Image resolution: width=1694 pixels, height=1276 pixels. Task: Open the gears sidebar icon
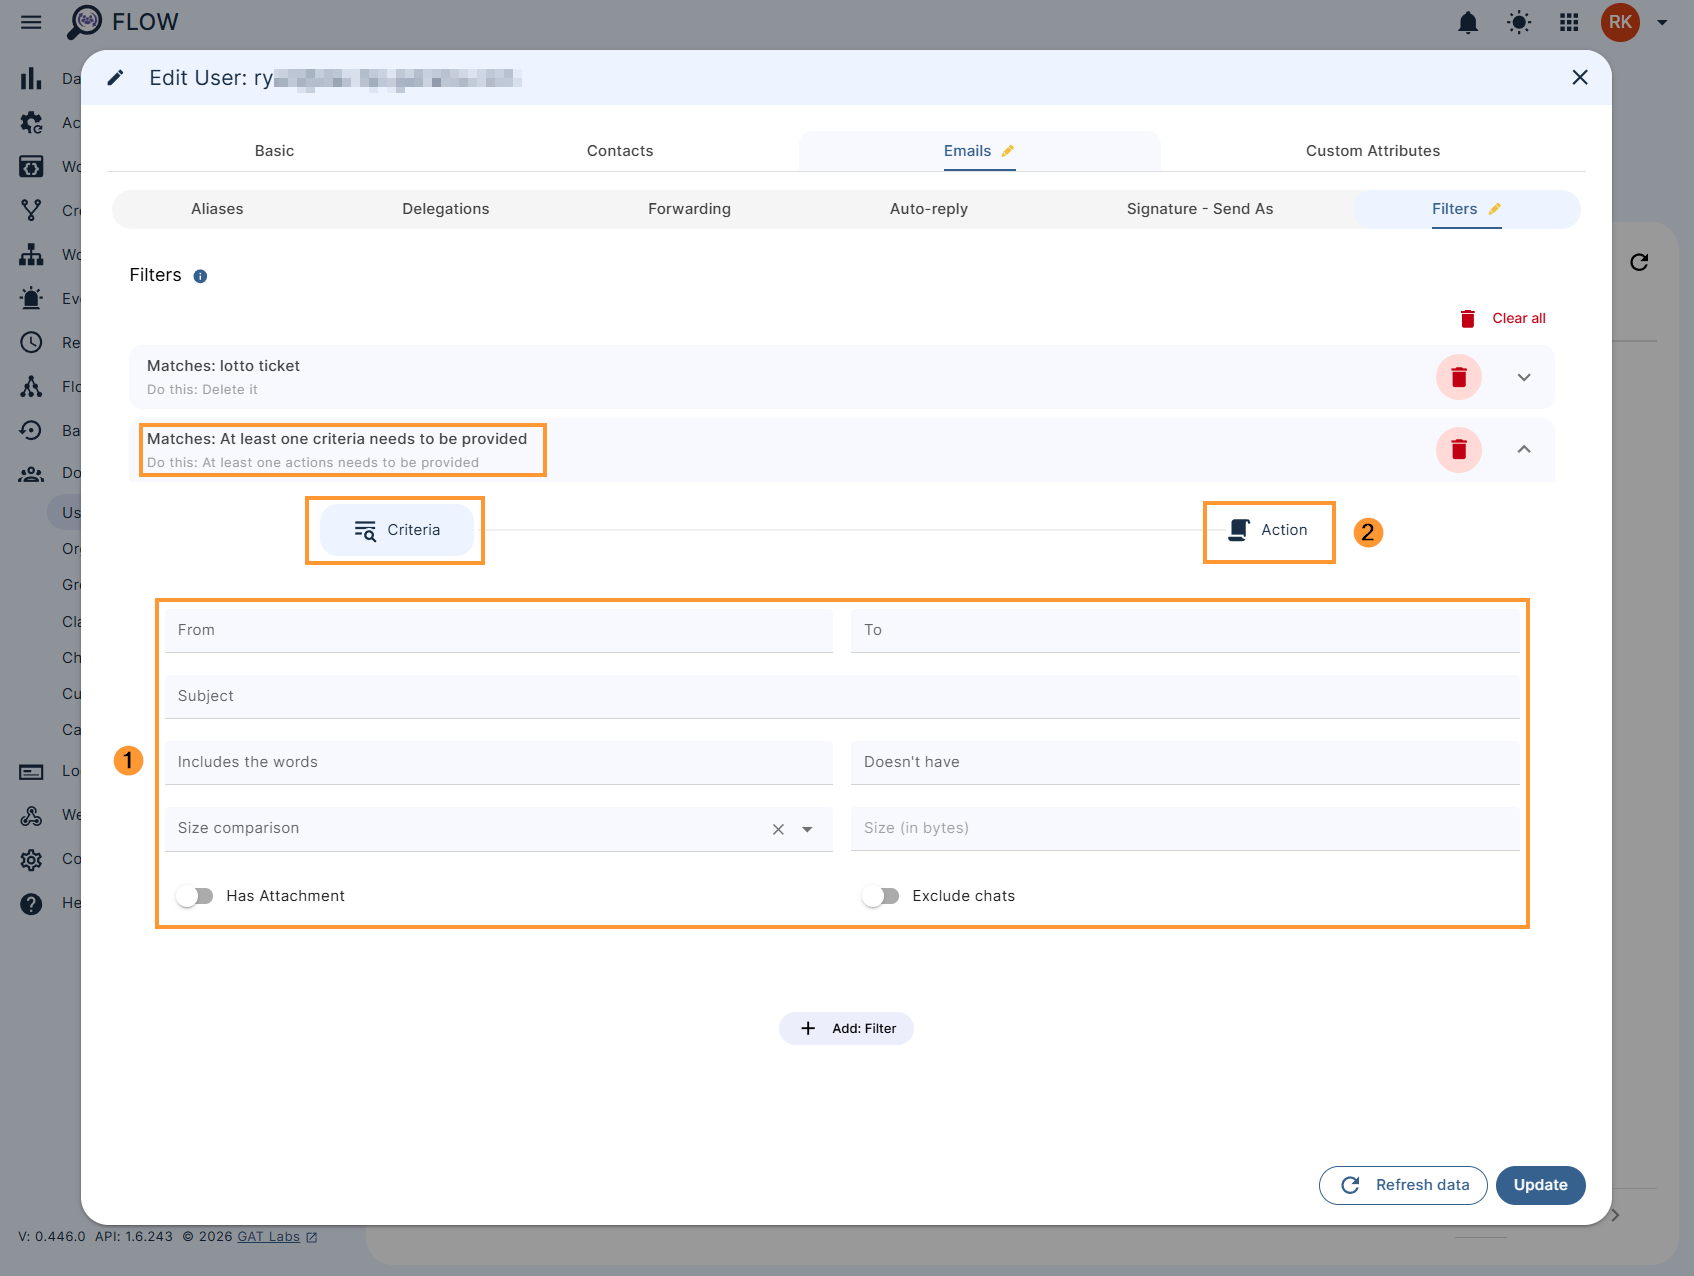[x=31, y=122]
